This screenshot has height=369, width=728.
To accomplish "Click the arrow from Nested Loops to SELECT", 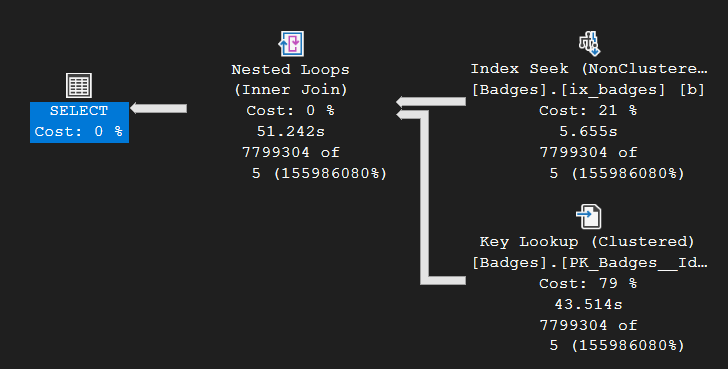I will tap(158, 108).
